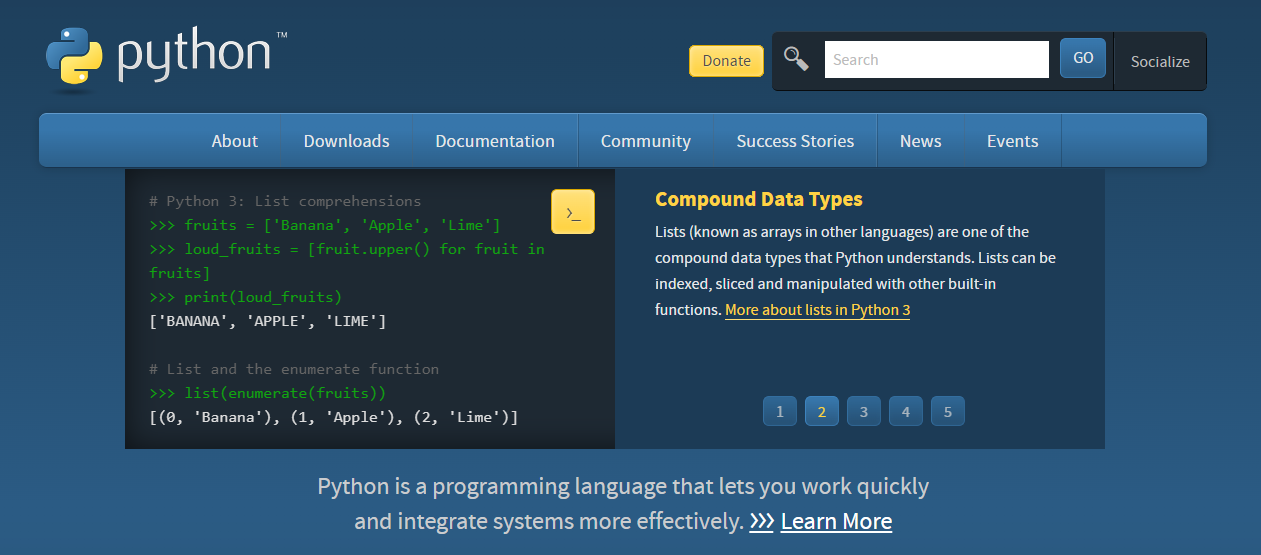1261x555 pixels.
Task: Click the comment '# Python 3: List comprehensions'
Action: click(x=285, y=201)
